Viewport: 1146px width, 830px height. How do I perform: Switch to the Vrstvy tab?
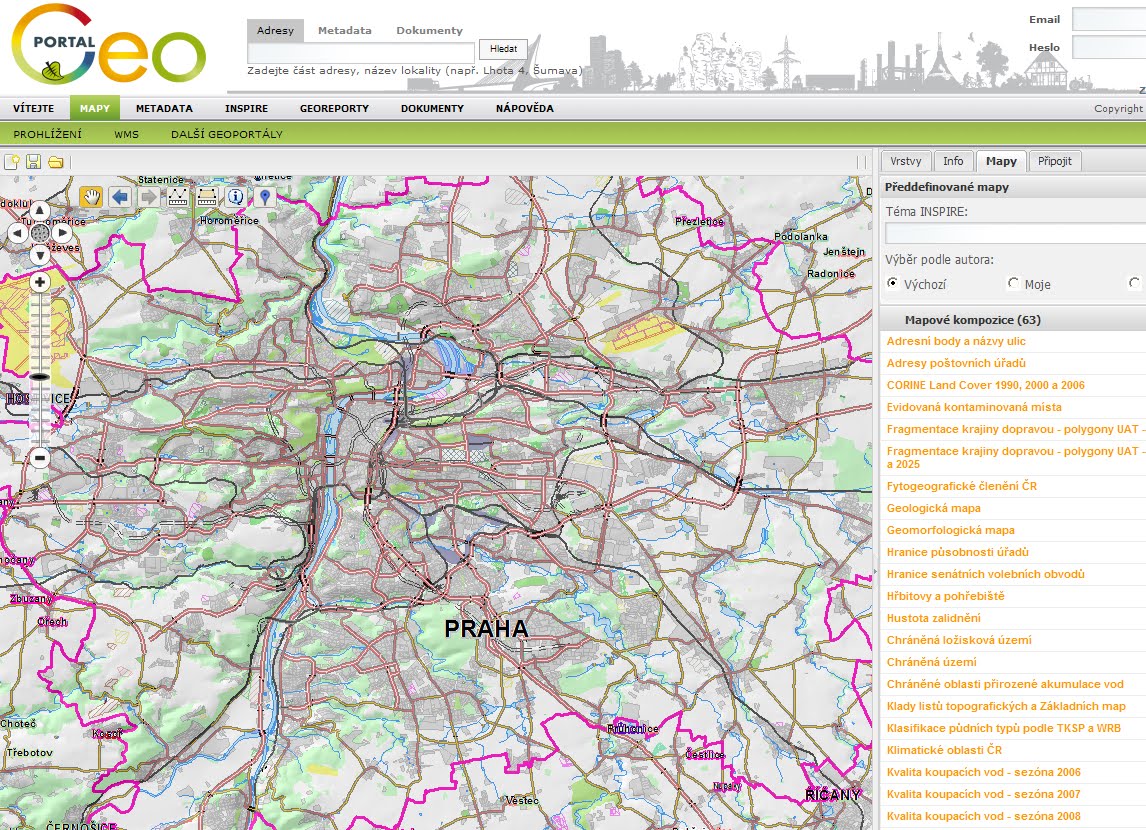[x=906, y=161]
